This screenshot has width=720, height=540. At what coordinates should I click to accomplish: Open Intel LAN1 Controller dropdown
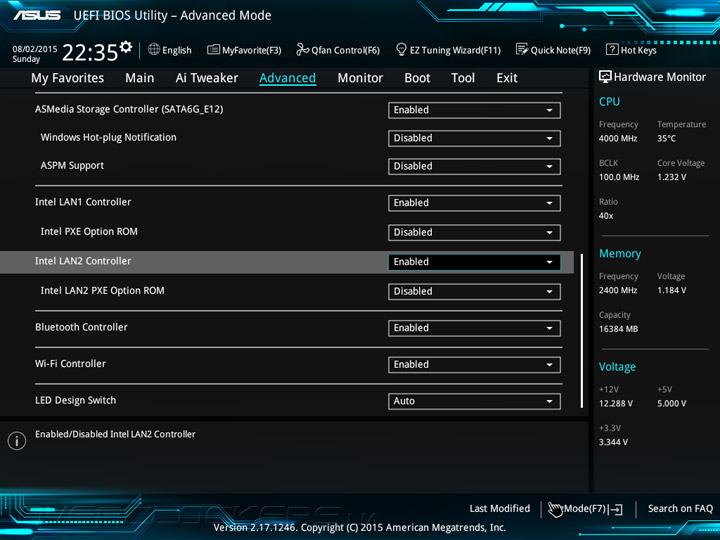point(474,203)
